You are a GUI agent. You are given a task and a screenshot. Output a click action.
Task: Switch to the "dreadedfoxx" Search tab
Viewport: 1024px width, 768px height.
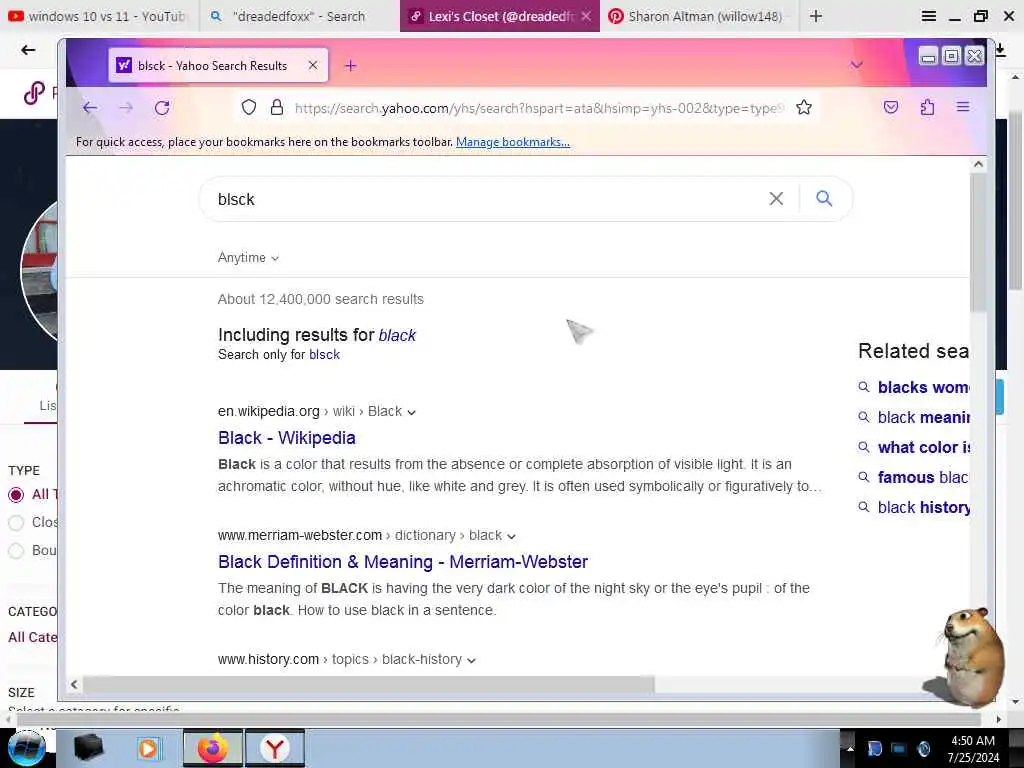click(x=297, y=16)
